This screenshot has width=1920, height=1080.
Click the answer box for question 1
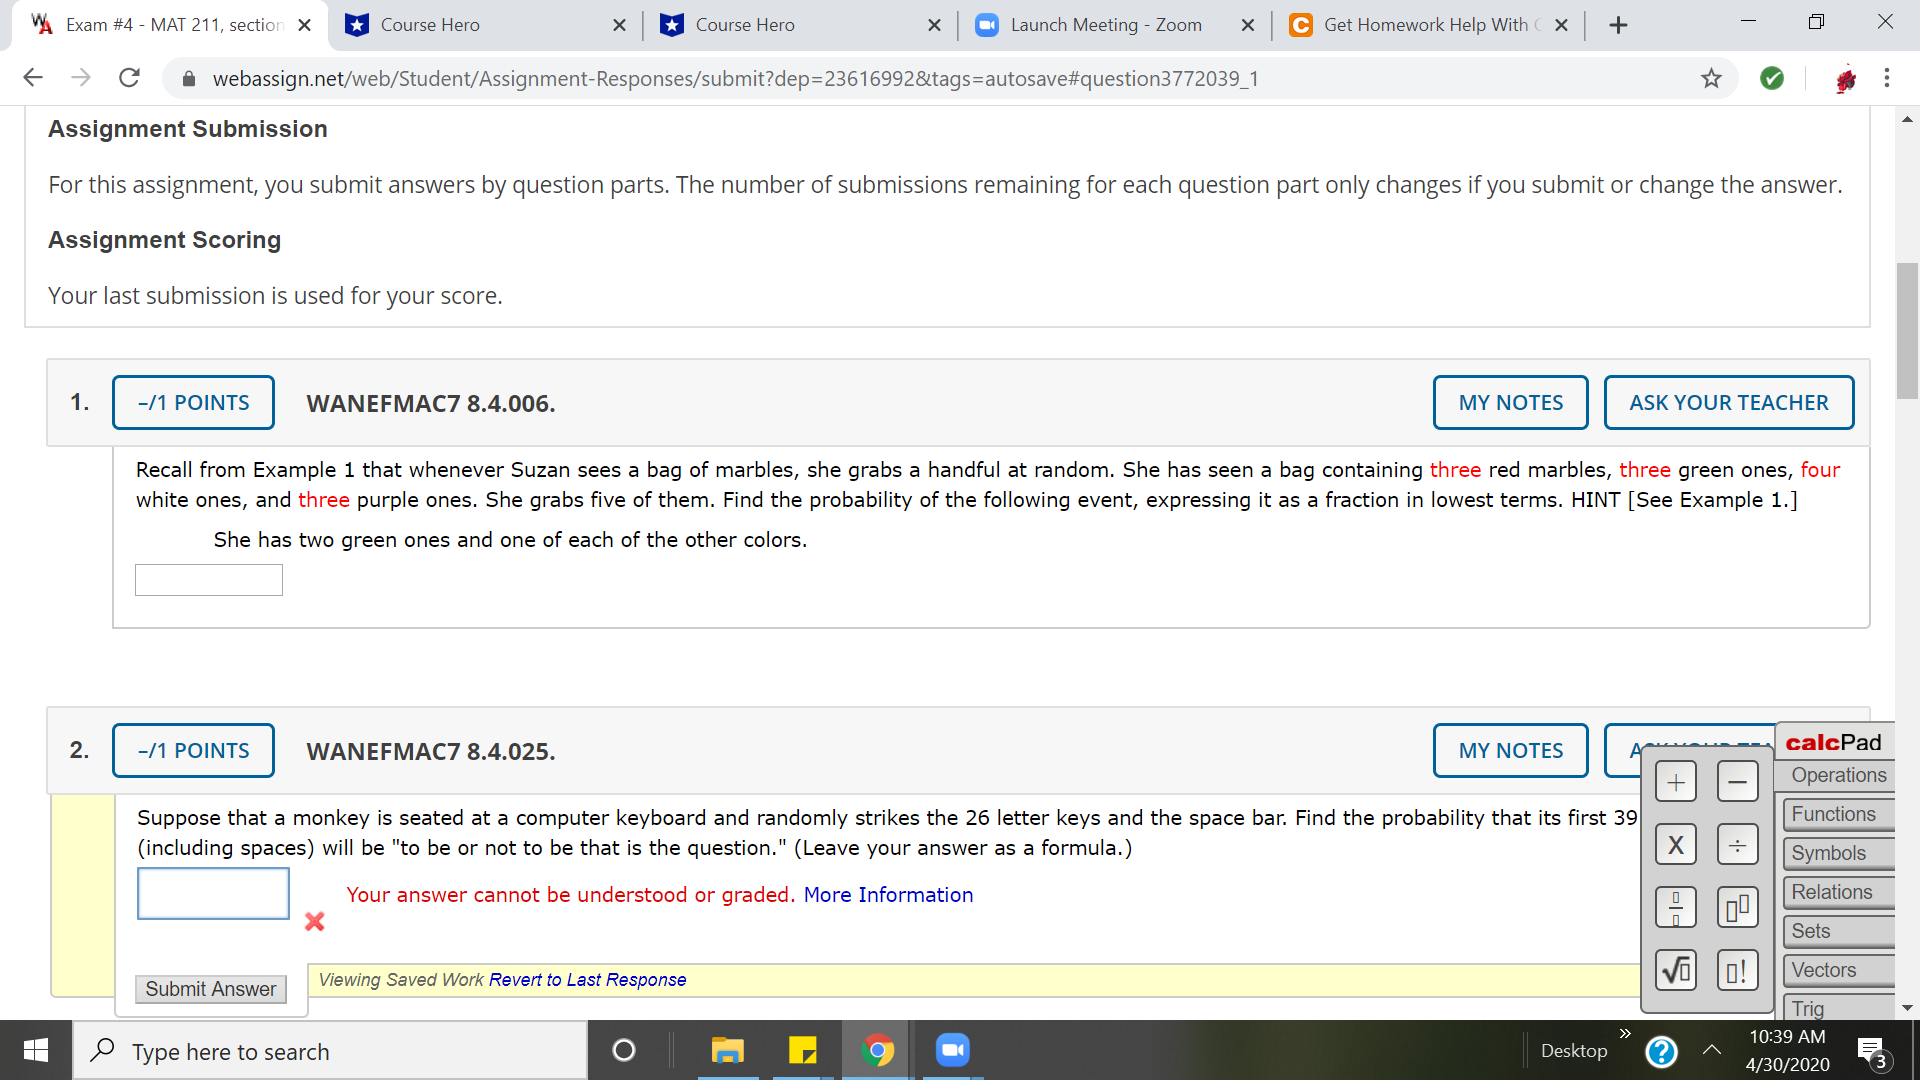(208, 579)
